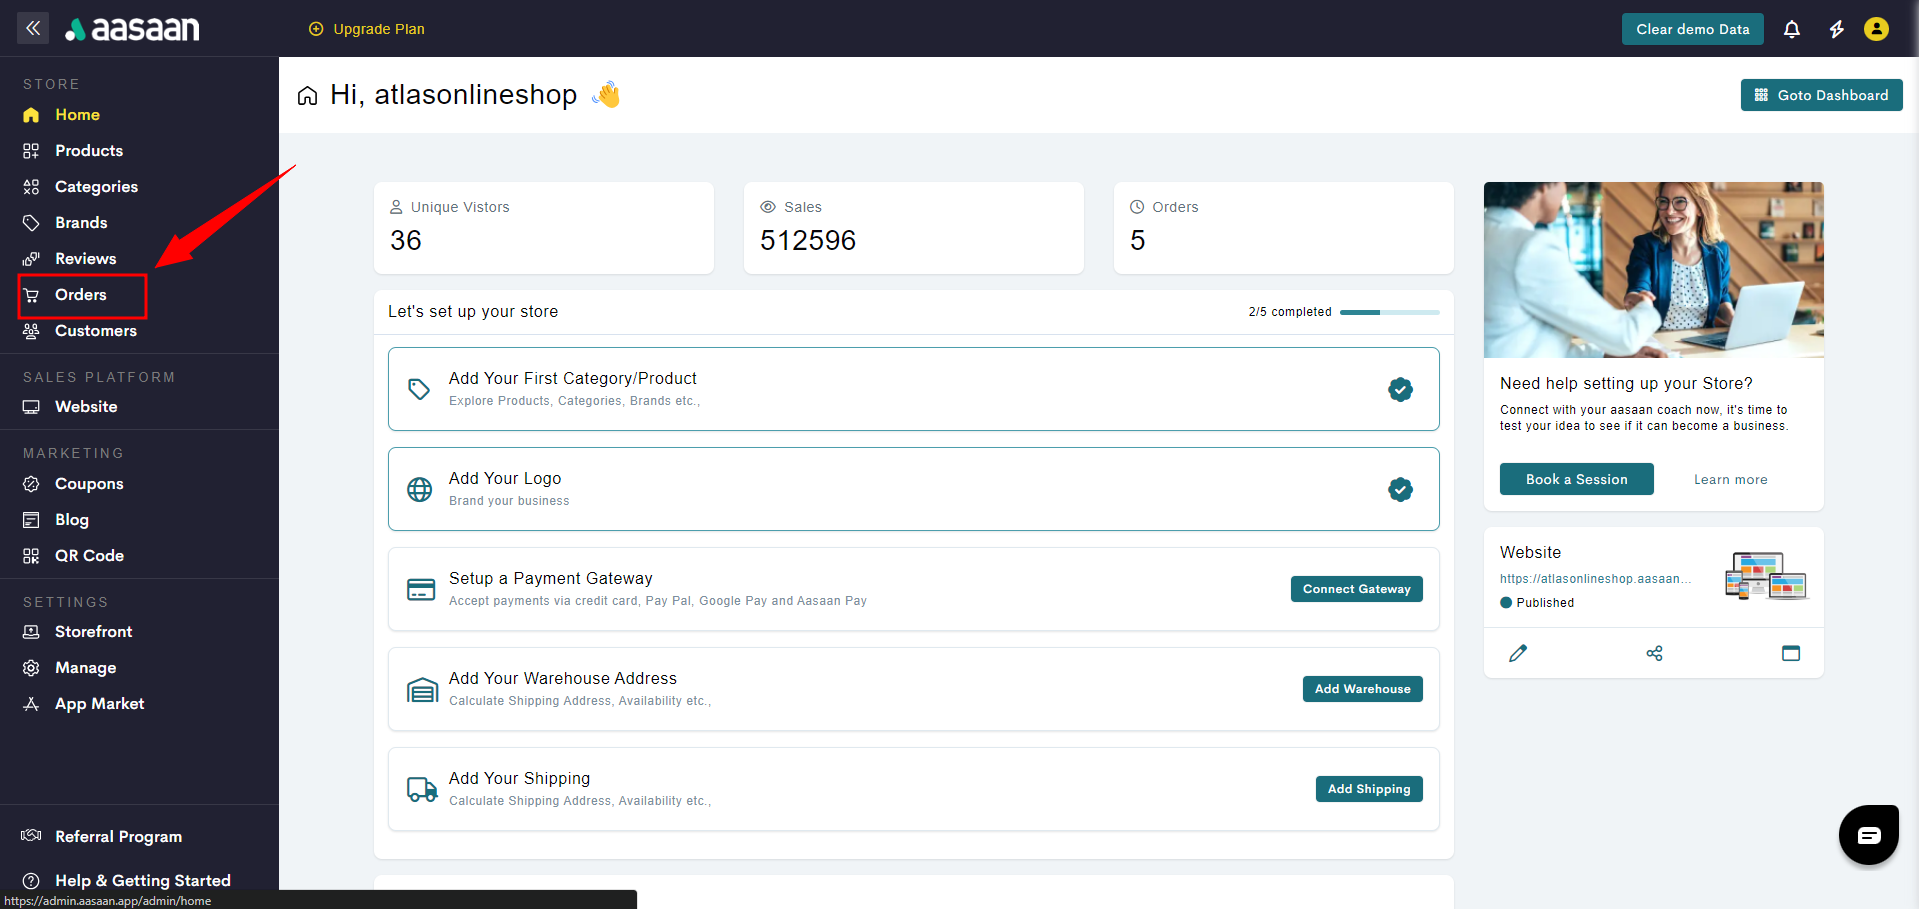Click the setup progress bar
The image size is (1919, 909).
point(1389,312)
